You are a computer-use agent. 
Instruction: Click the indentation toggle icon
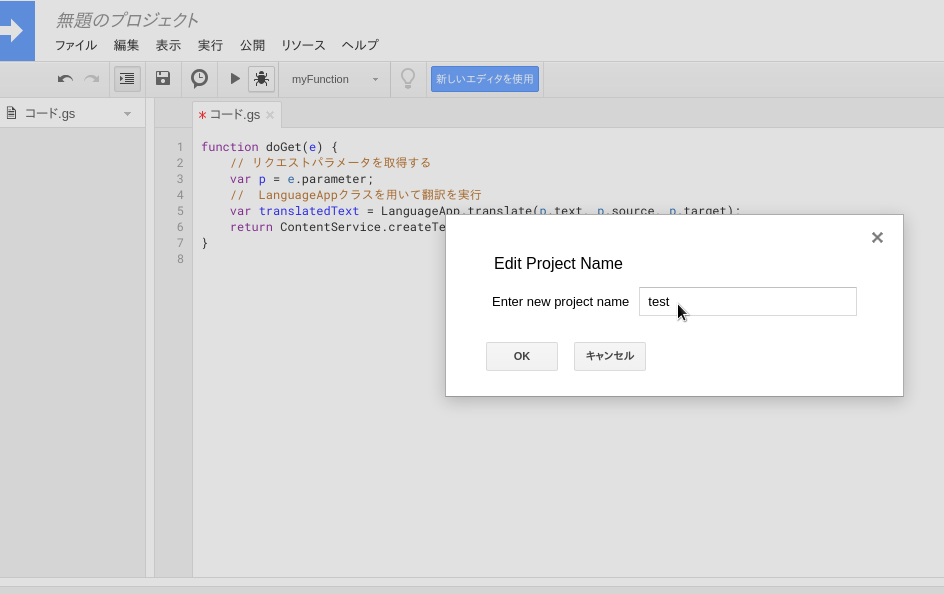(x=127, y=78)
